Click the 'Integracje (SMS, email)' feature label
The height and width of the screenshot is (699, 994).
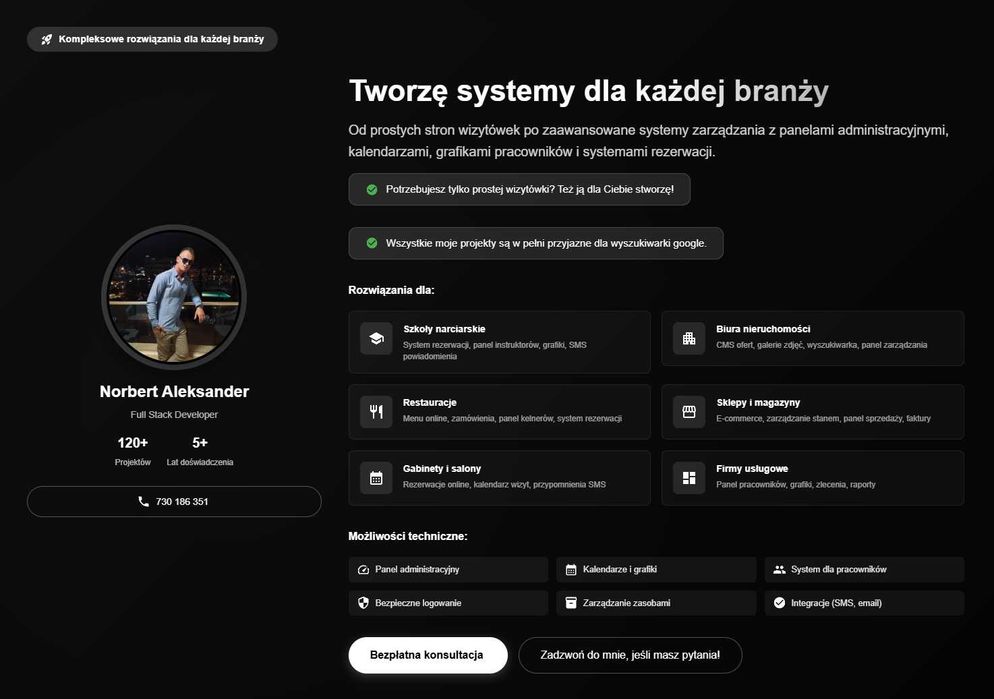tap(836, 603)
